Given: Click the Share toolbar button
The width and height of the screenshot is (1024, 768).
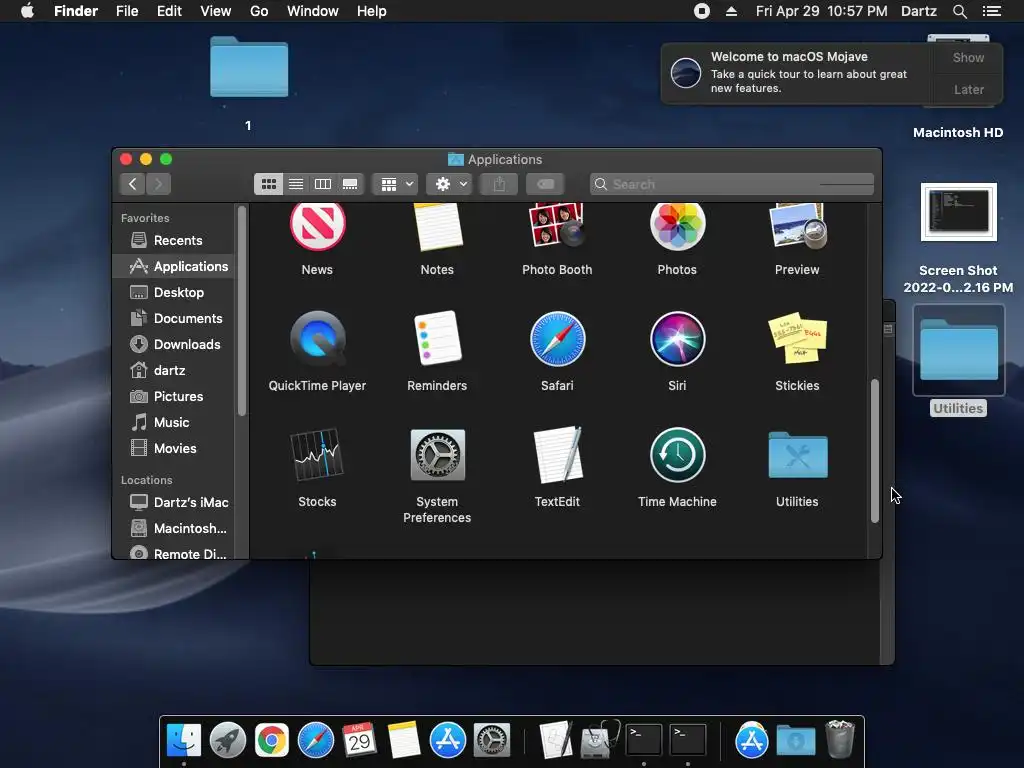Looking at the screenshot, I should 499,184.
